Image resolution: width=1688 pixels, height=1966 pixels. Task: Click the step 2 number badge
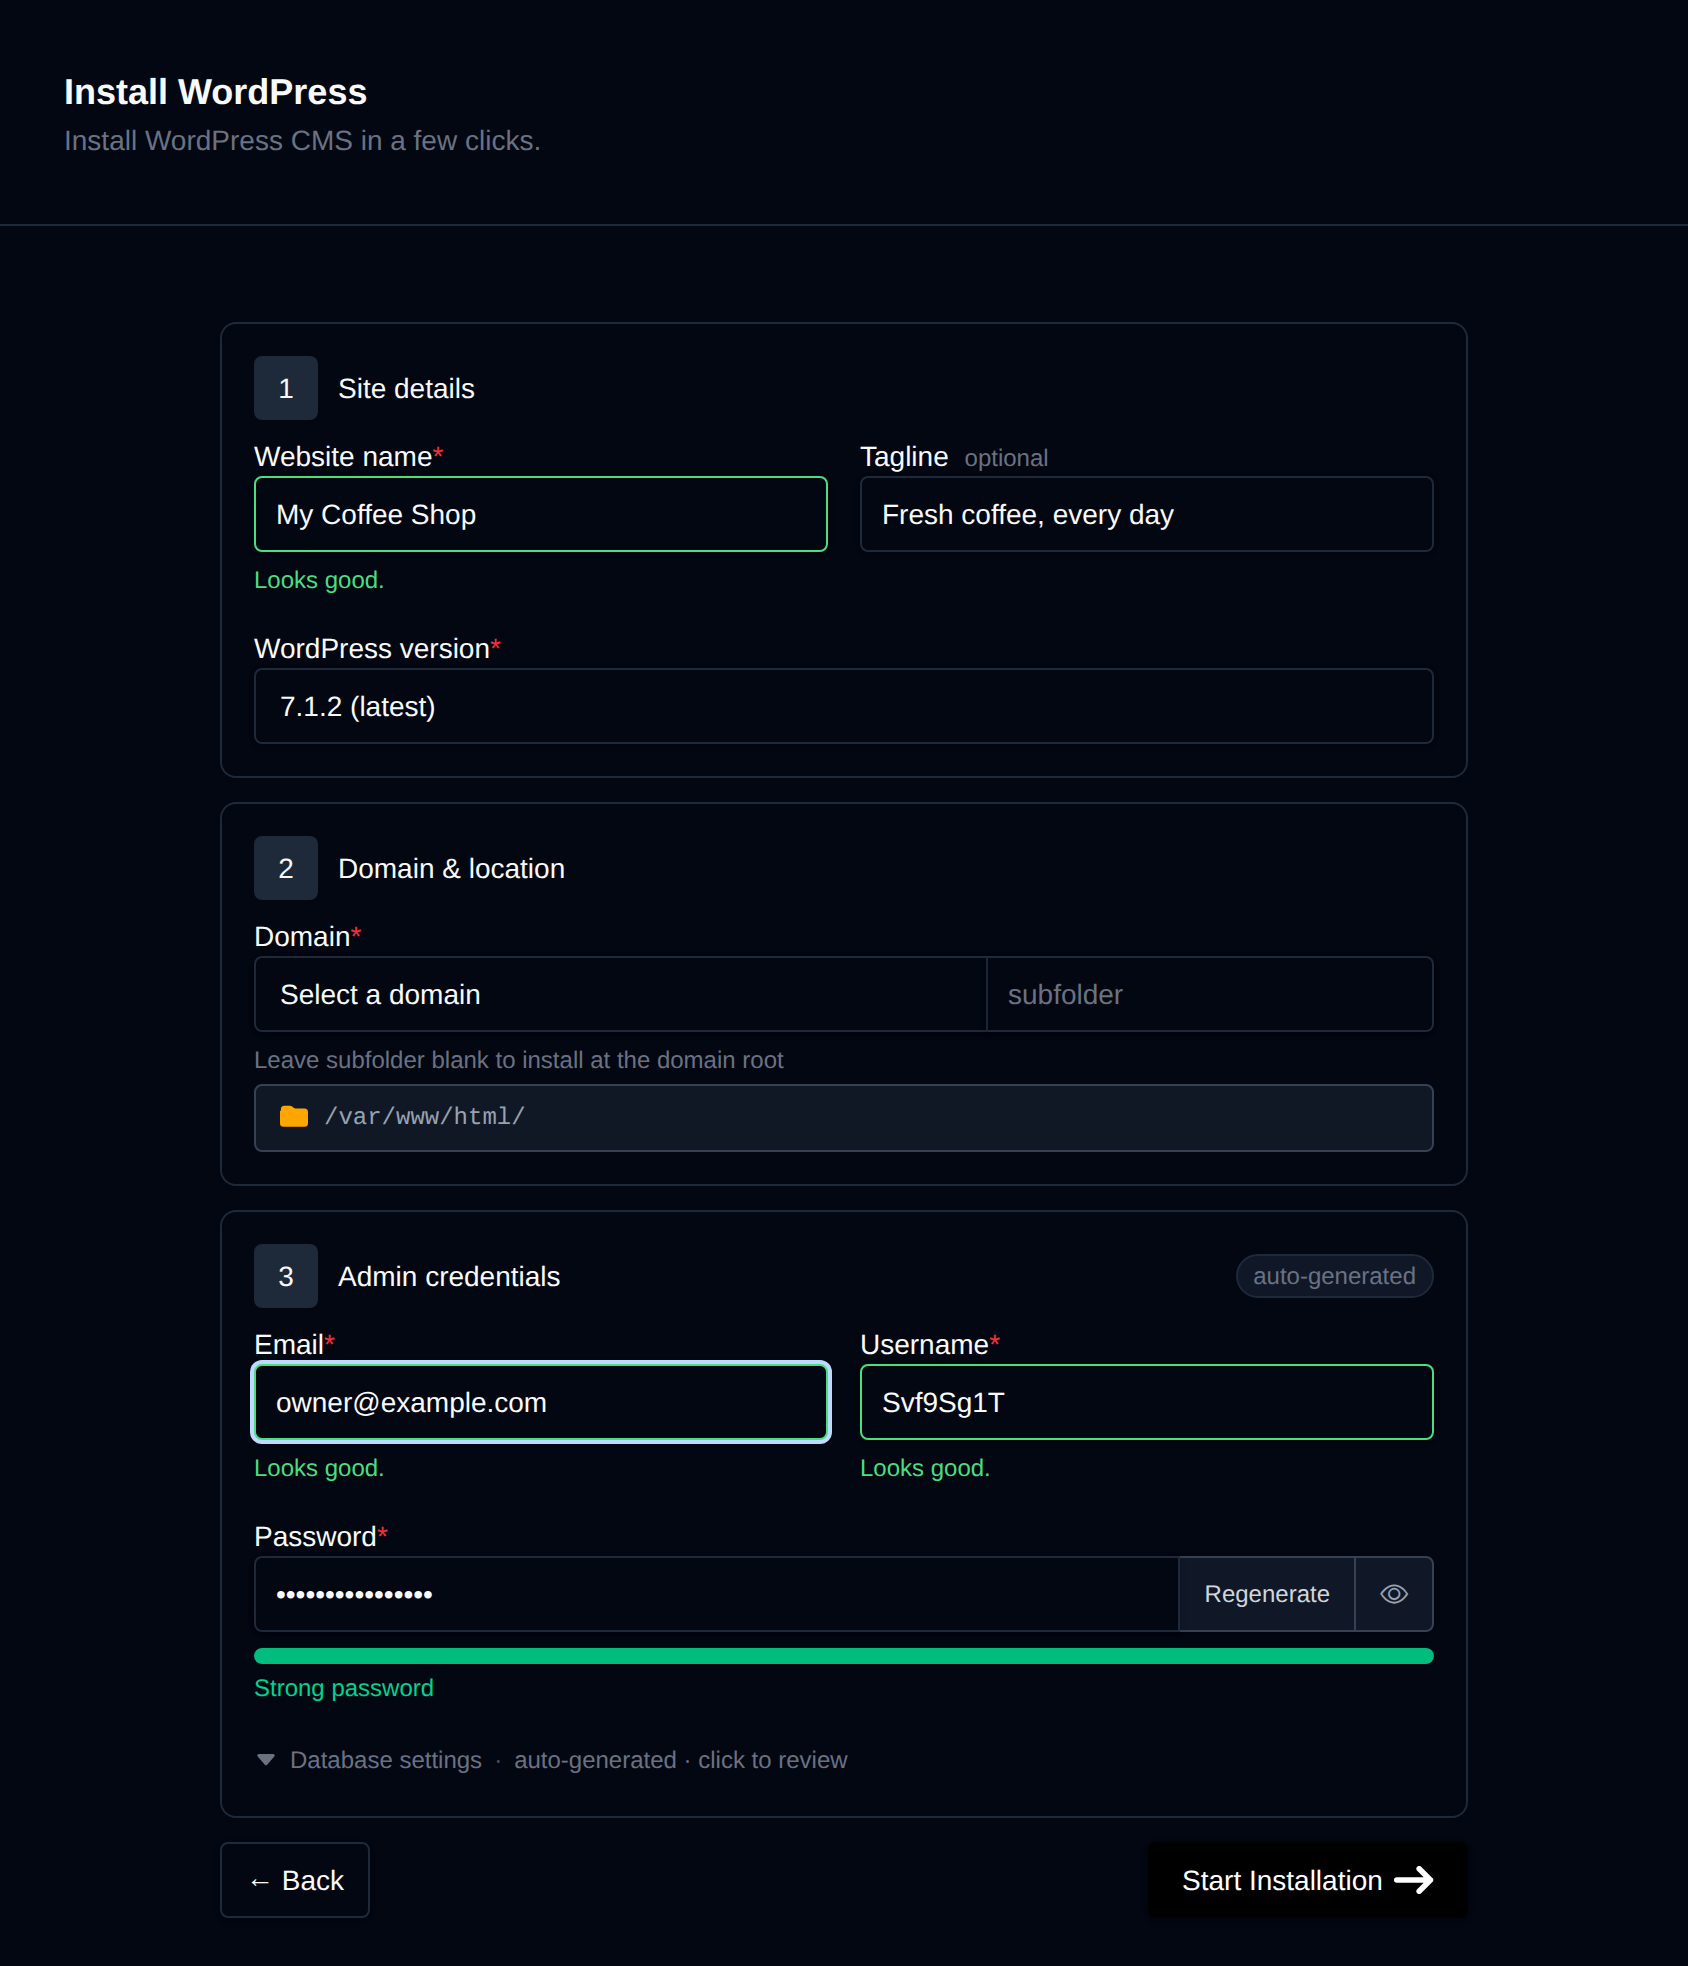click(x=286, y=868)
